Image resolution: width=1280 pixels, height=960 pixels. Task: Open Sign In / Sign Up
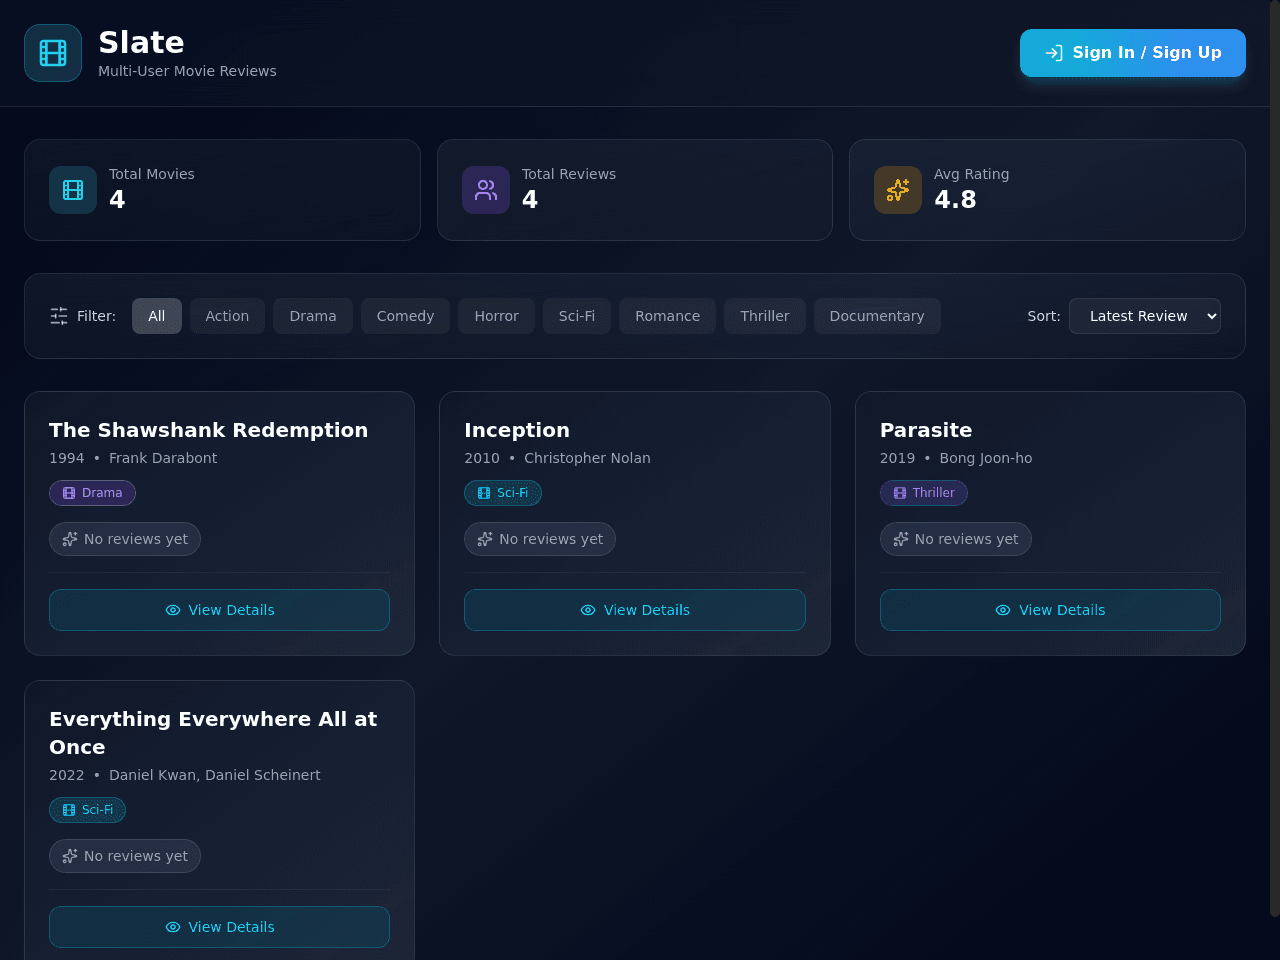(1133, 53)
